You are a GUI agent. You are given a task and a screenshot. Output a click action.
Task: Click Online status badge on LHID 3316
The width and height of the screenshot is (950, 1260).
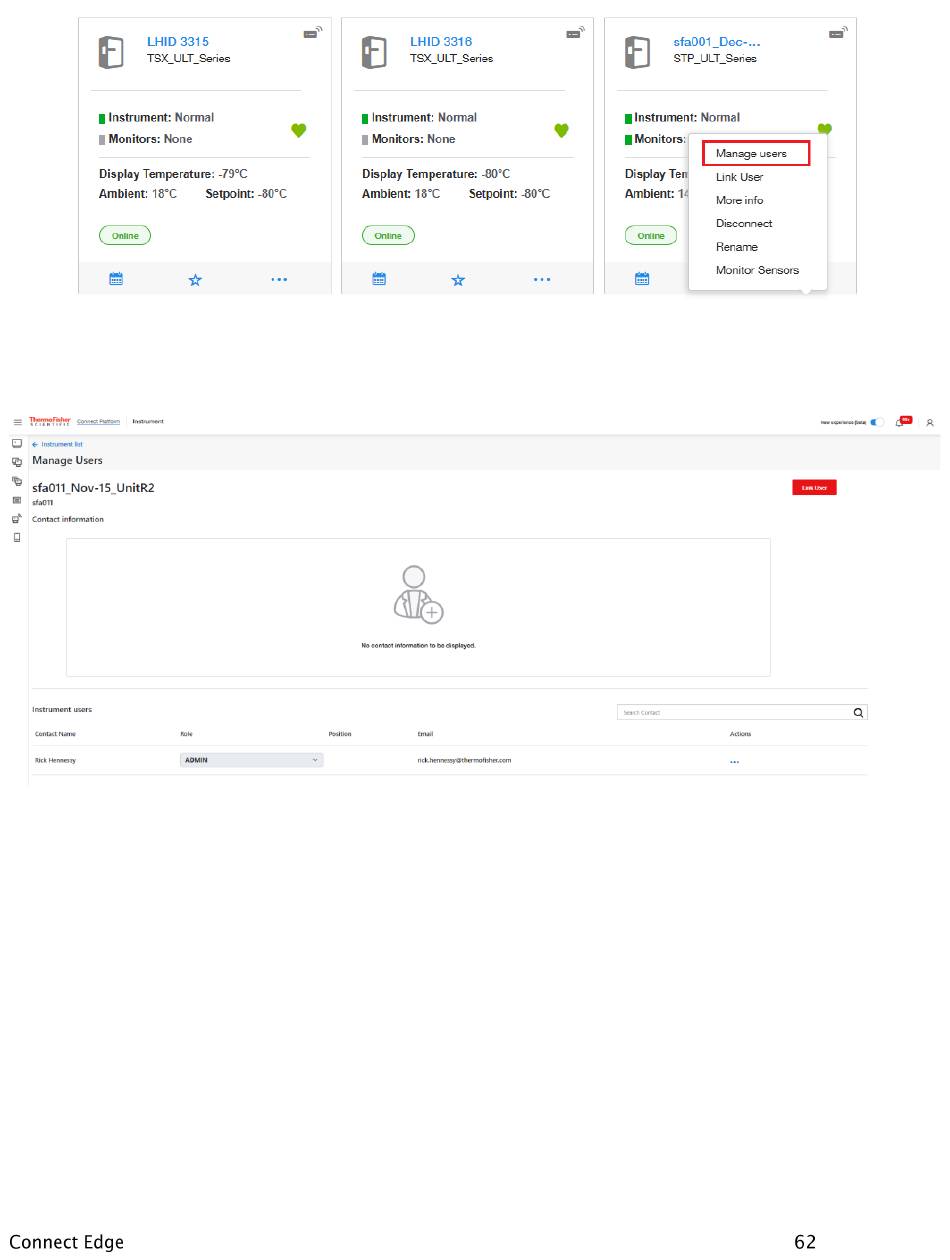tap(388, 236)
